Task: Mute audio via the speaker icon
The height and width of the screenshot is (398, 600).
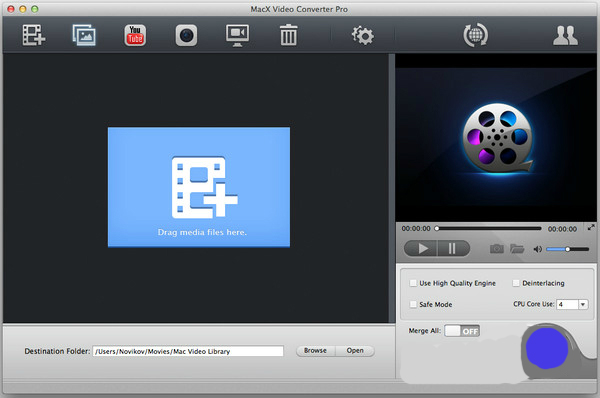Action: 538,249
